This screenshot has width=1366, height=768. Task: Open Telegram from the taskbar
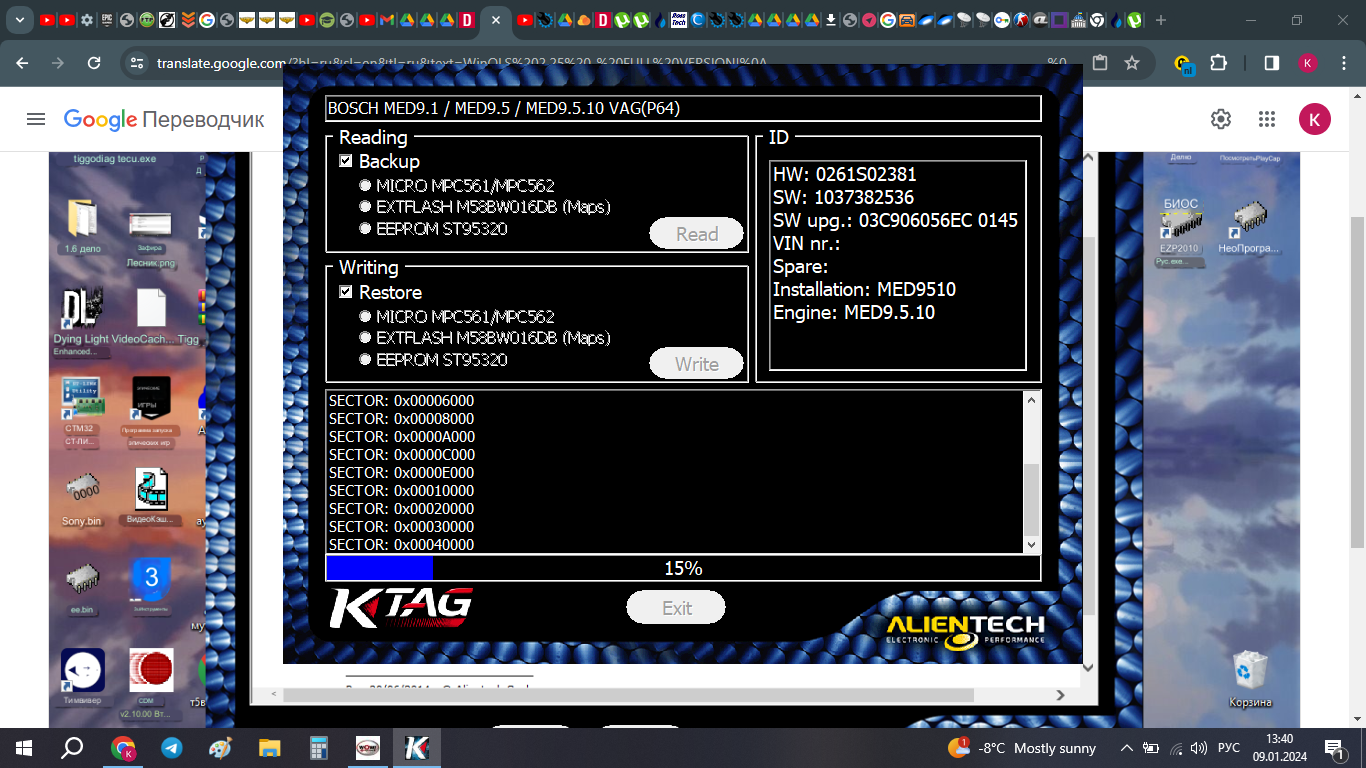(x=172, y=748)
